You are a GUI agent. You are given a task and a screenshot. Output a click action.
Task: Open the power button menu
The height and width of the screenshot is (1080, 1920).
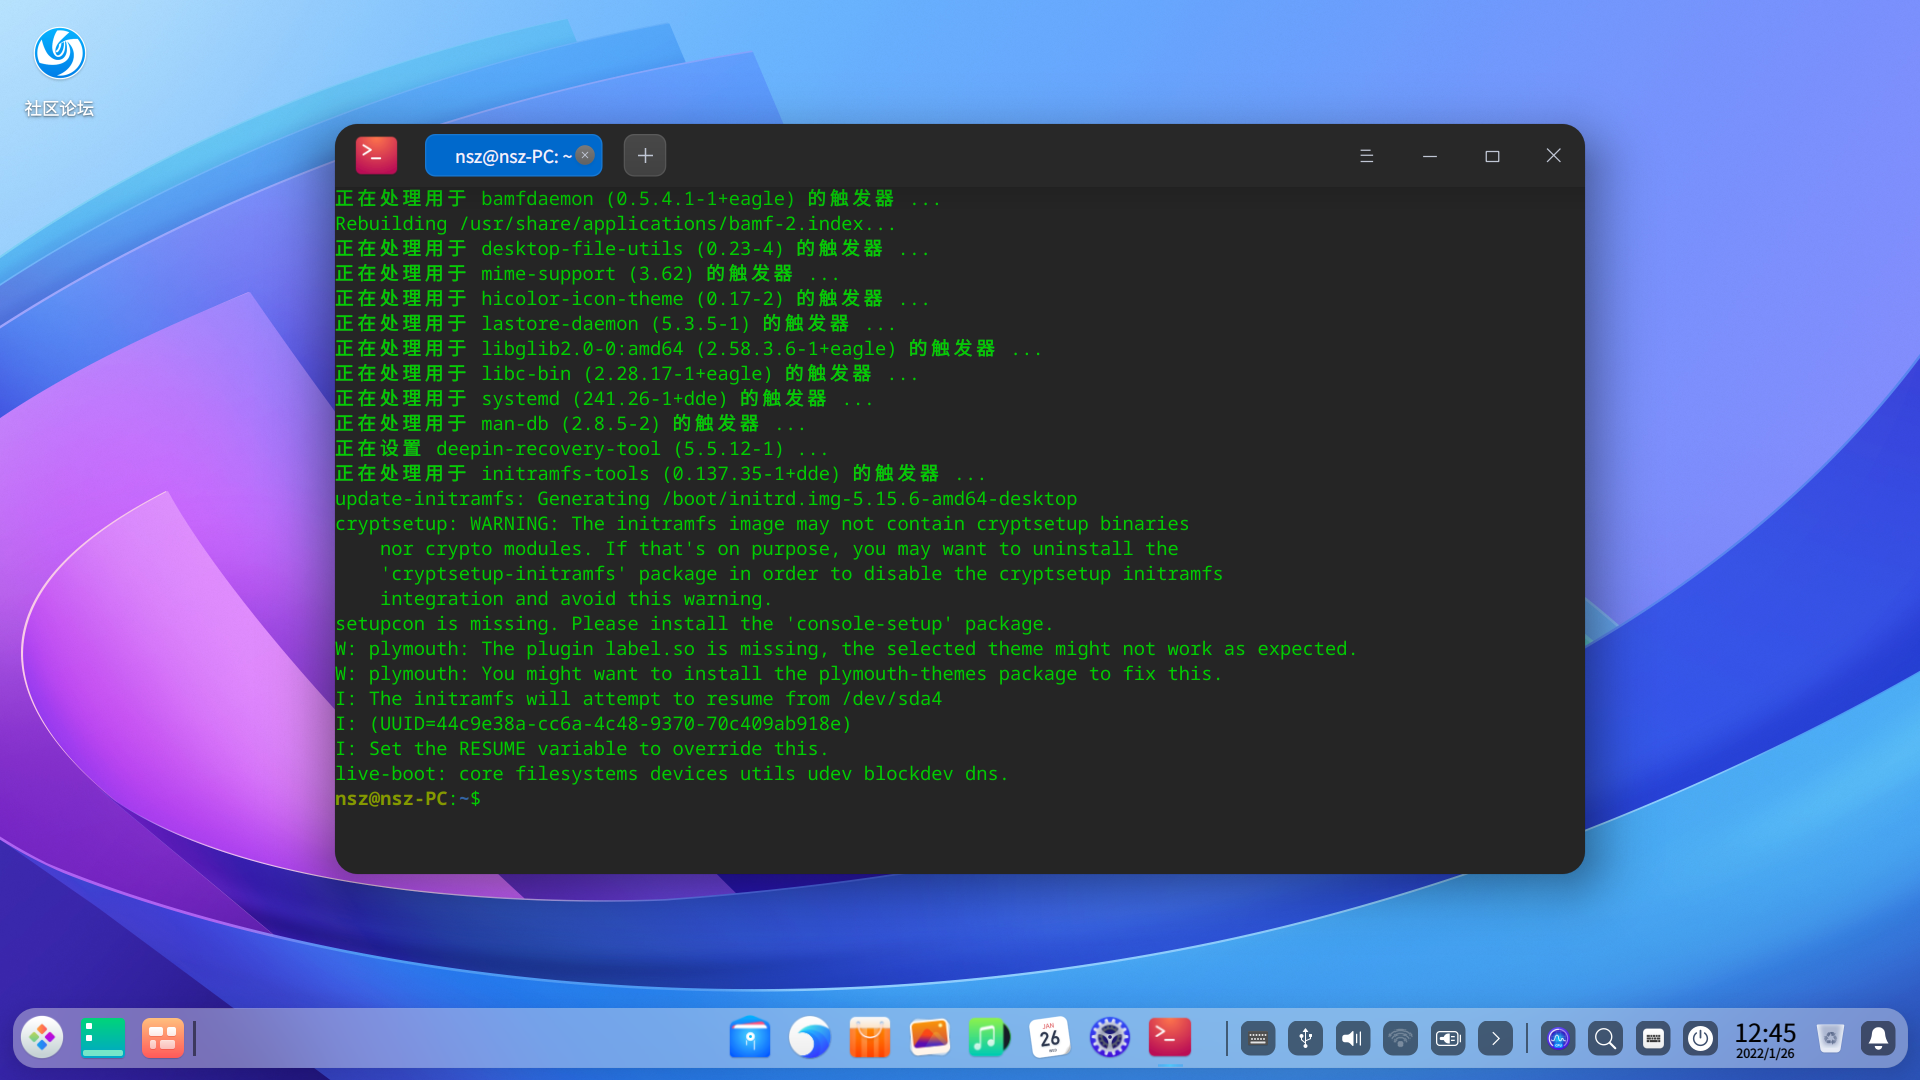tap(1700, 1038)
